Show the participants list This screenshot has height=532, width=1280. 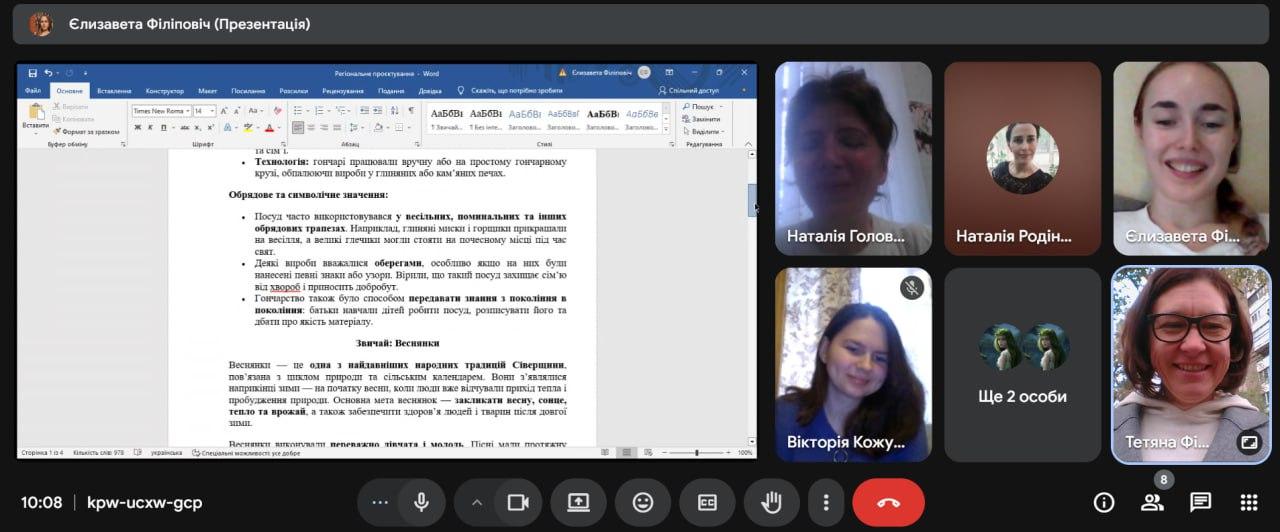click(x=1152, y=502)
